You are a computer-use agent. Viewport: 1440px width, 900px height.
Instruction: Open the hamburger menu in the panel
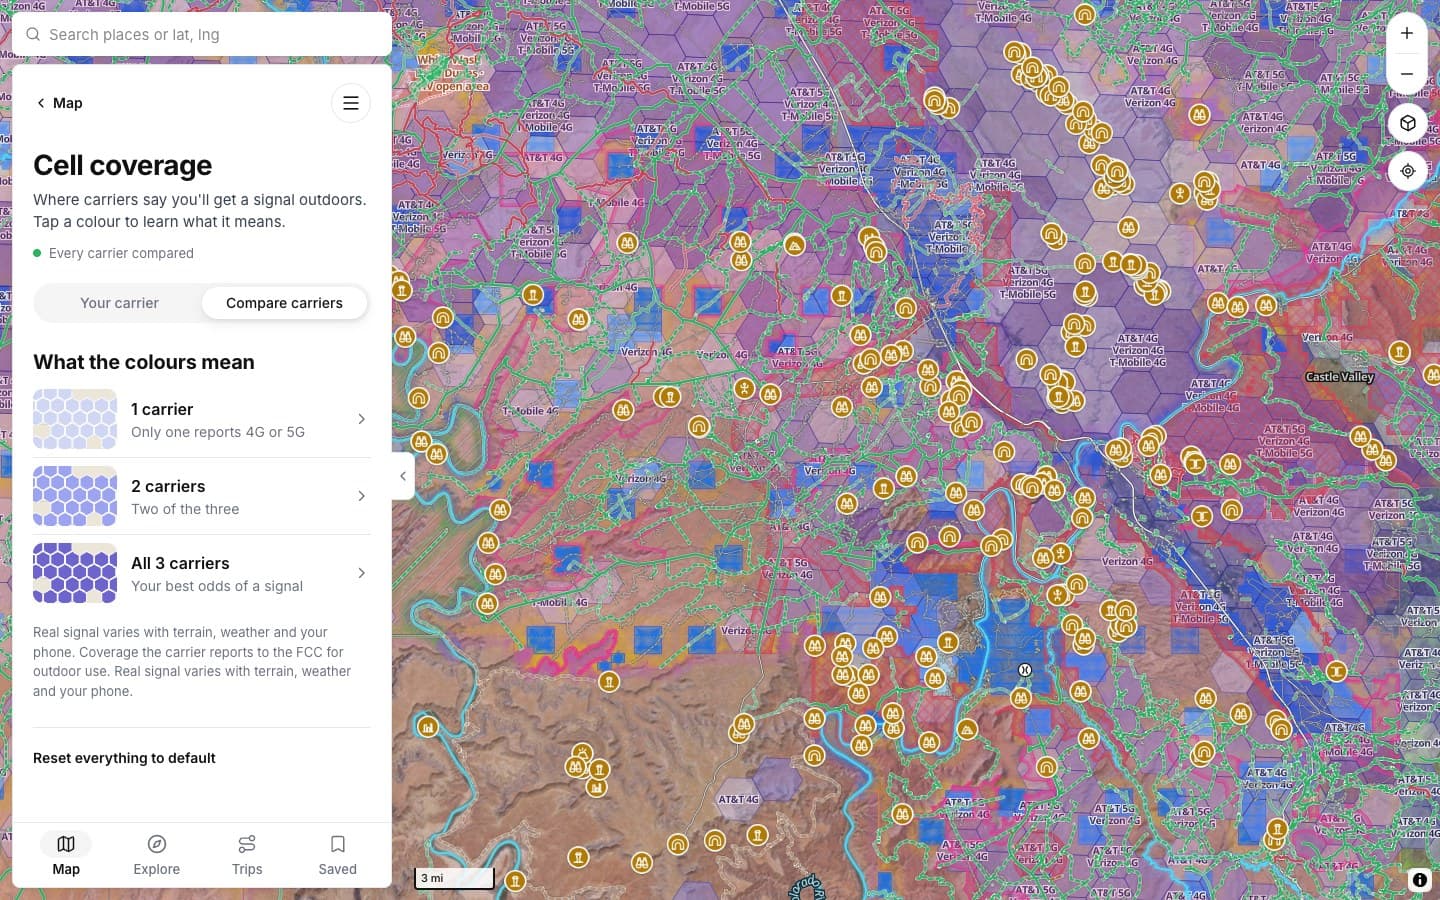point(351,103)
